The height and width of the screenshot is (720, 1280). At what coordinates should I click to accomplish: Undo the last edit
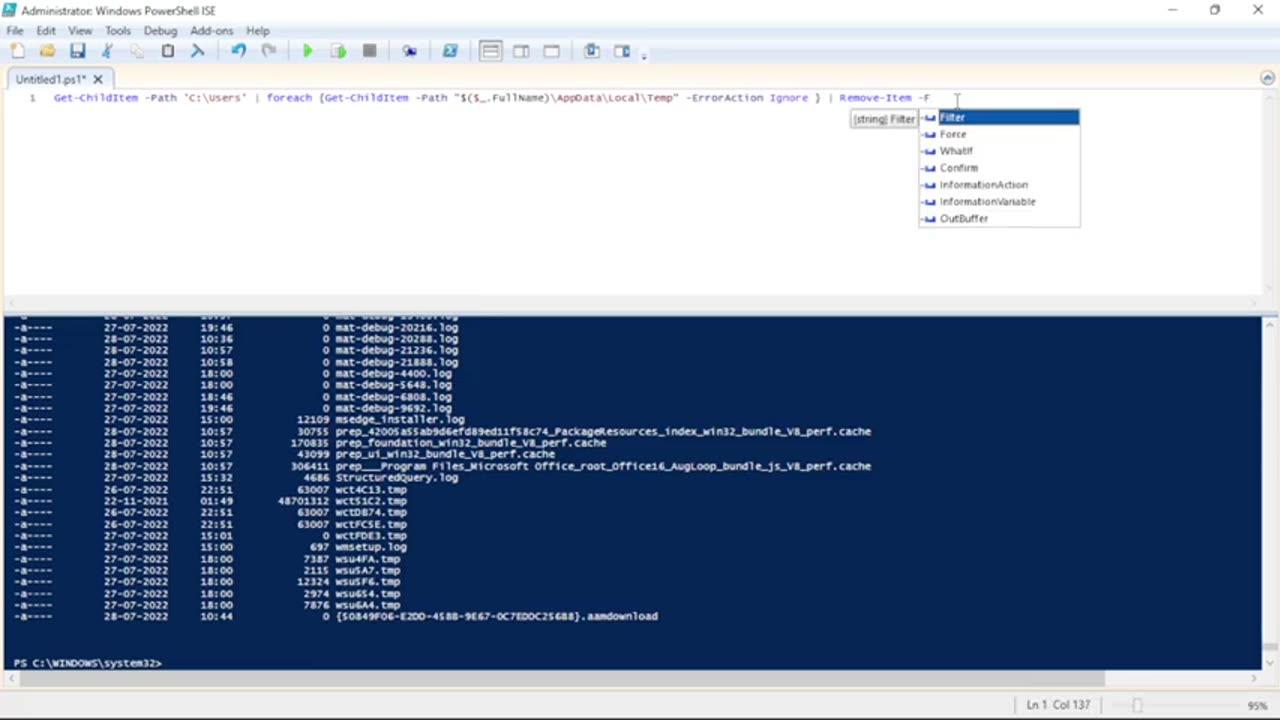[x=239, y=51]
